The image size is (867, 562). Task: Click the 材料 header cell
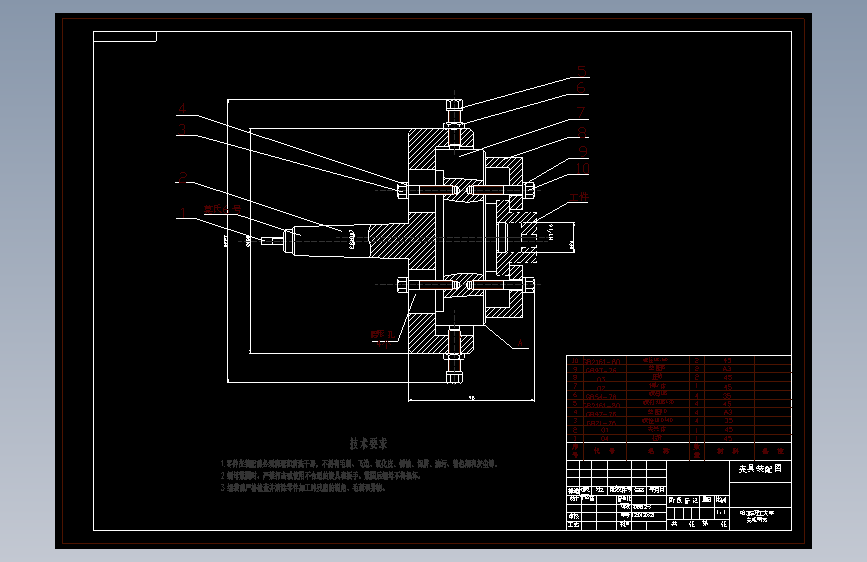[728, 451]
